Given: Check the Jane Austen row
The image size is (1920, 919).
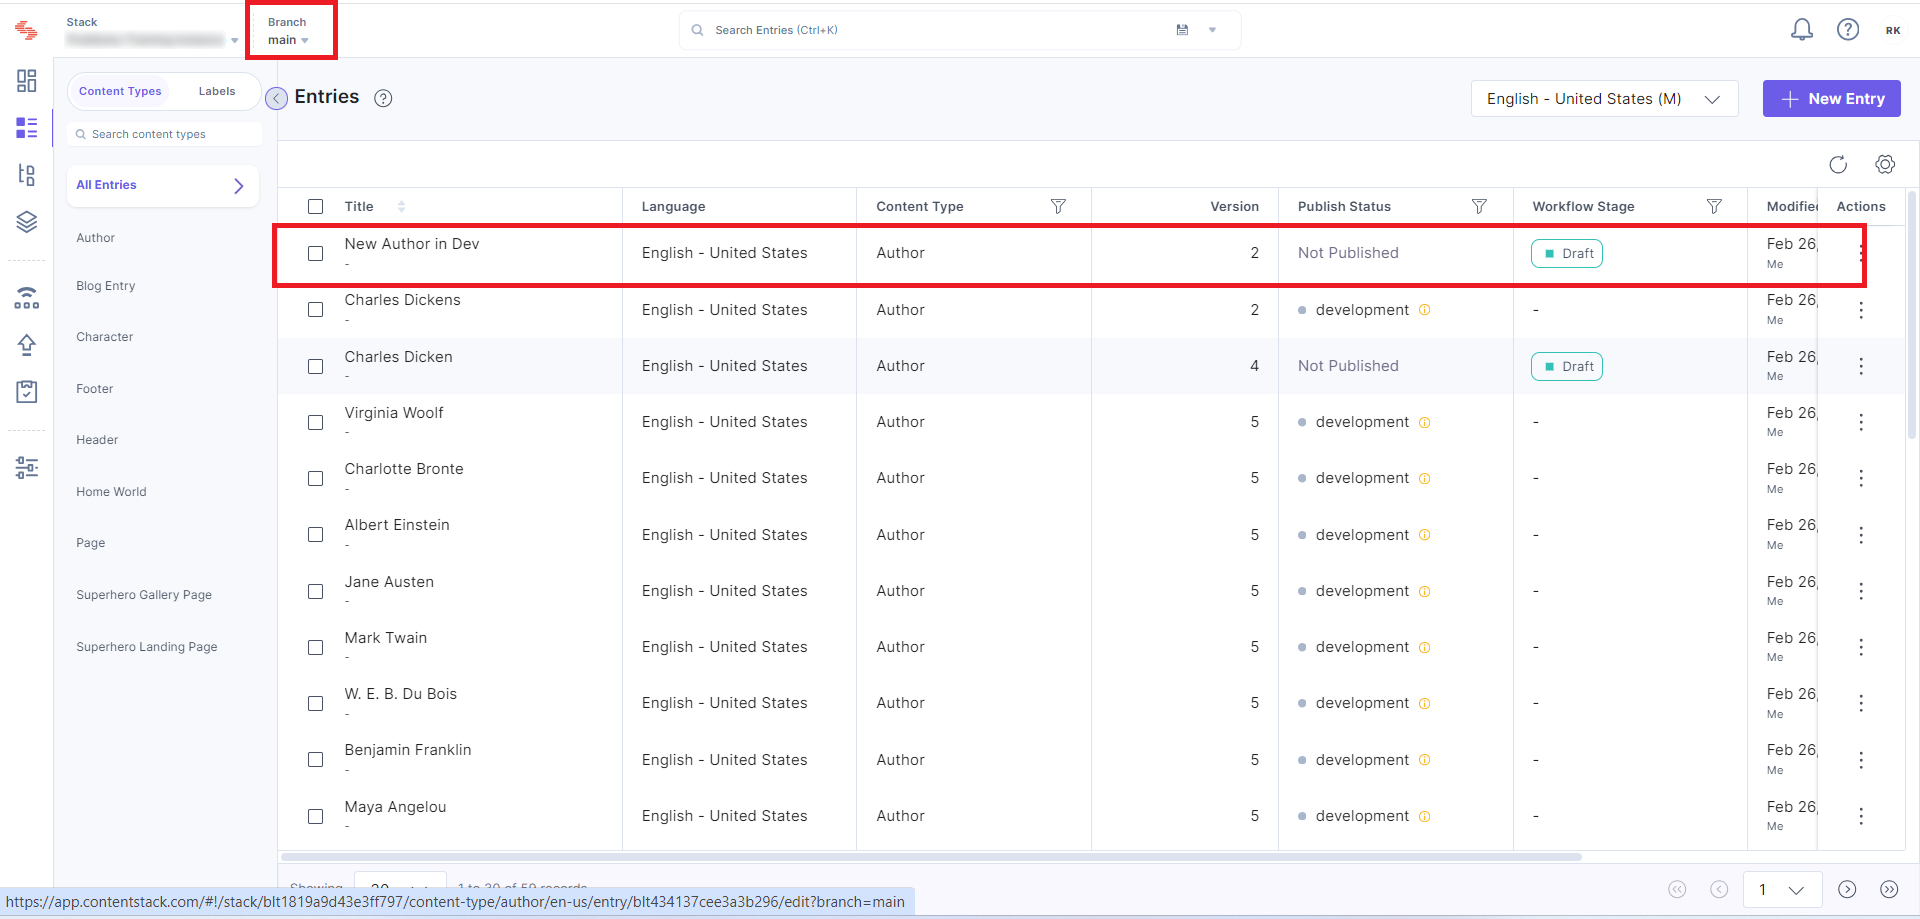Looking at the screenshot, I should [316, 592].
